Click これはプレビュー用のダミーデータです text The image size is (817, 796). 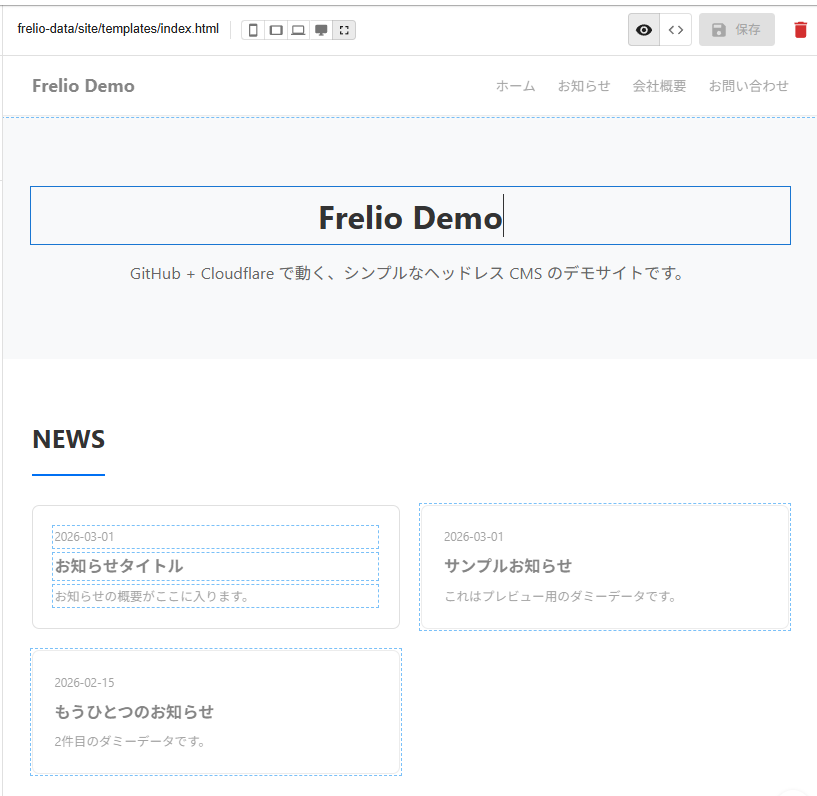tap(560, 596)
